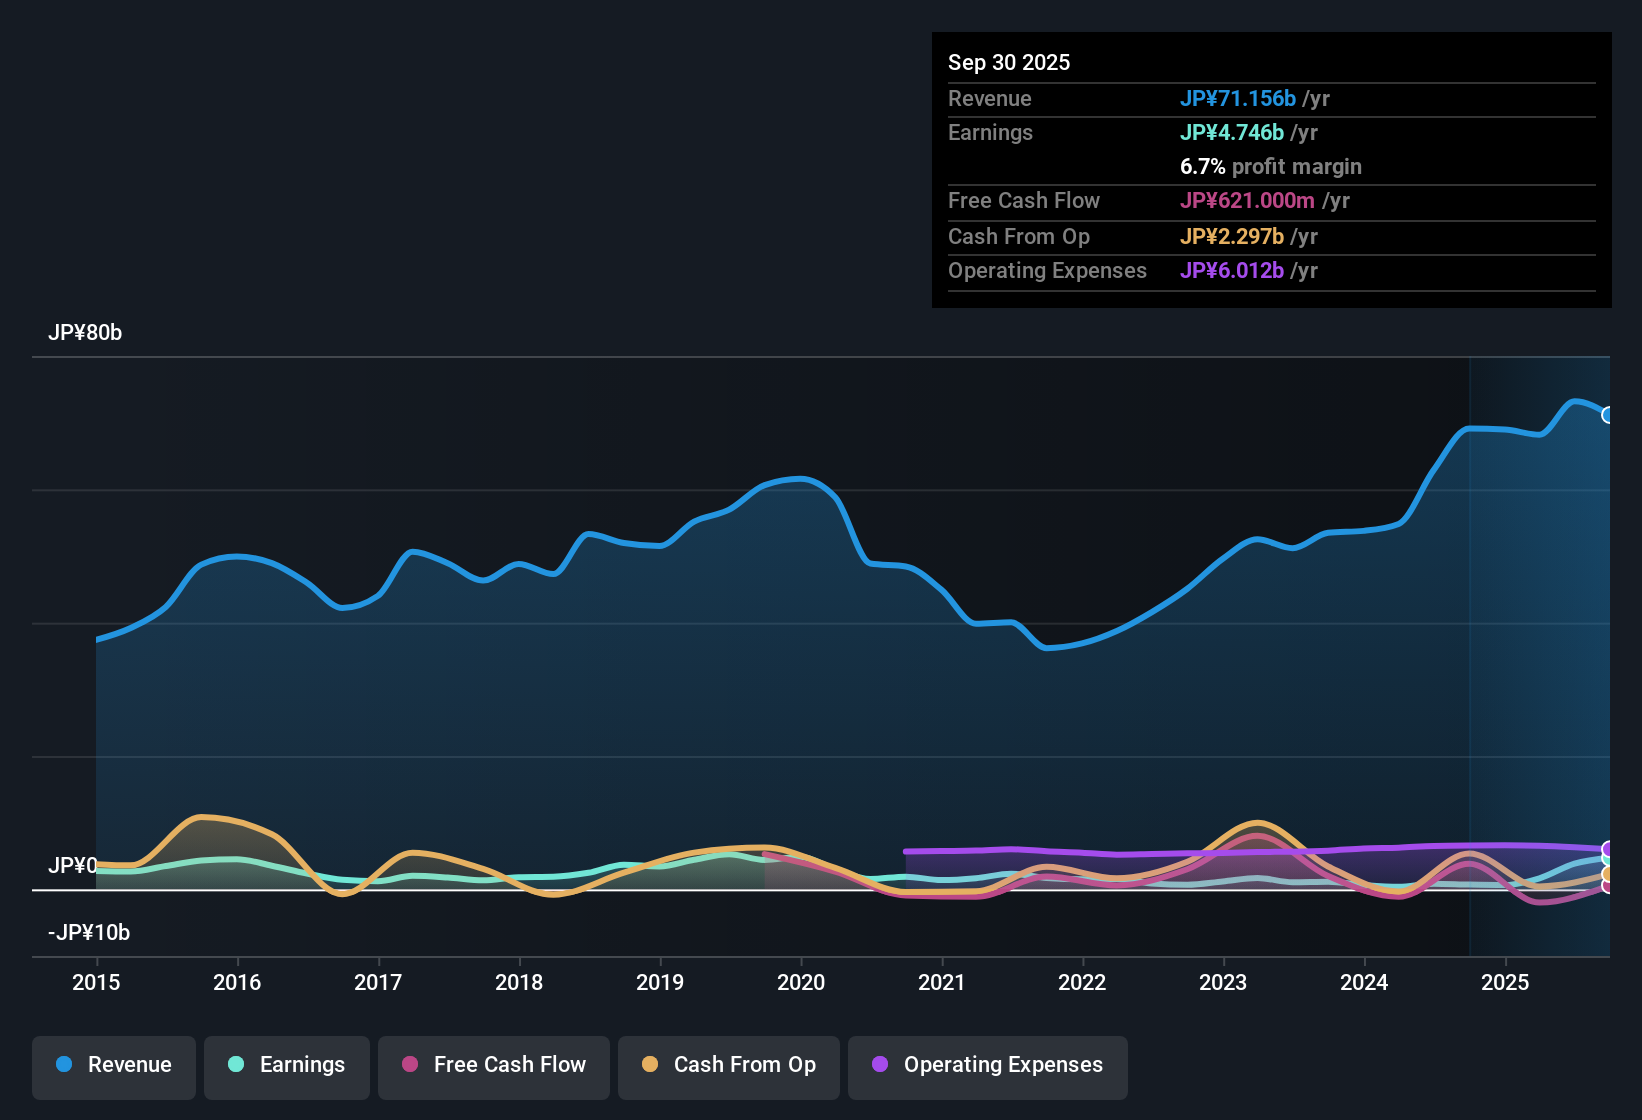This screenshot has height=1120, width=1642.
Task: Select the Earnings row in the tooltip
Action: [x=1270, y=132]
